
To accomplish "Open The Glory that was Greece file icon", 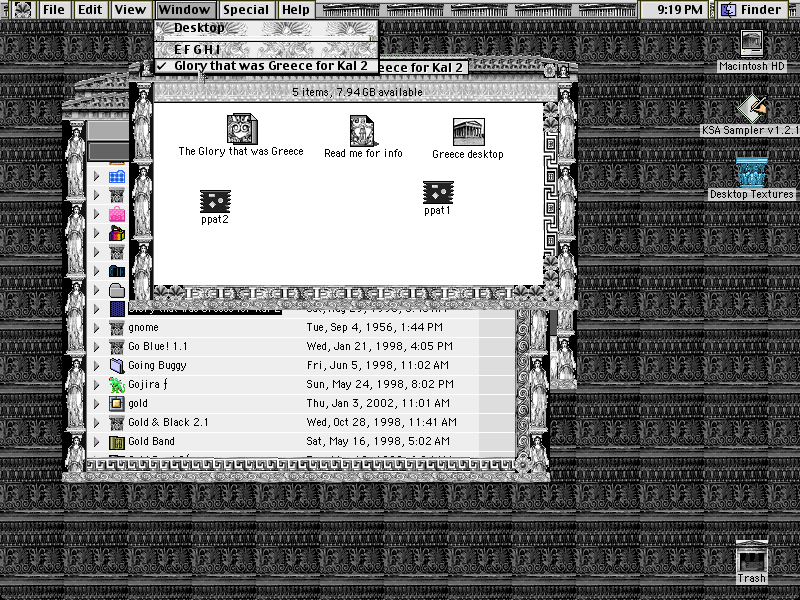I will [242, 129].
